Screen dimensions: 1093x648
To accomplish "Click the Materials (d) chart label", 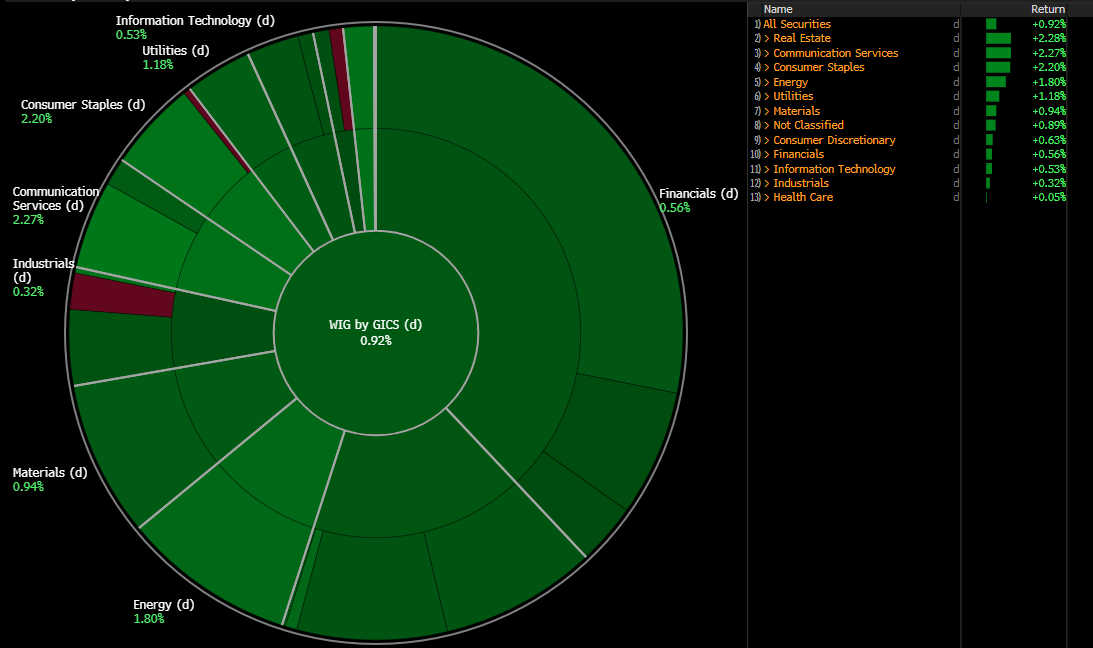I will point(50,473).
